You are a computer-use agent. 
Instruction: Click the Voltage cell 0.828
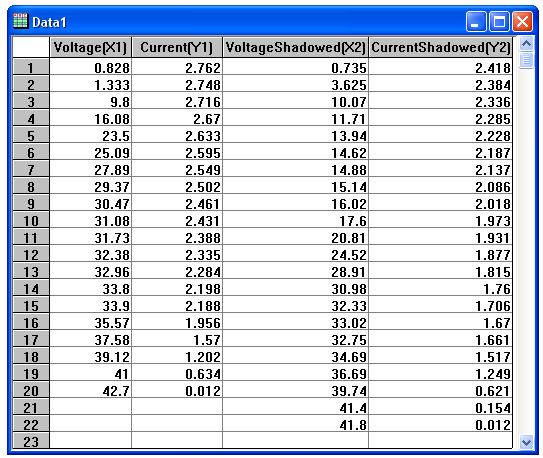[90, 67]
